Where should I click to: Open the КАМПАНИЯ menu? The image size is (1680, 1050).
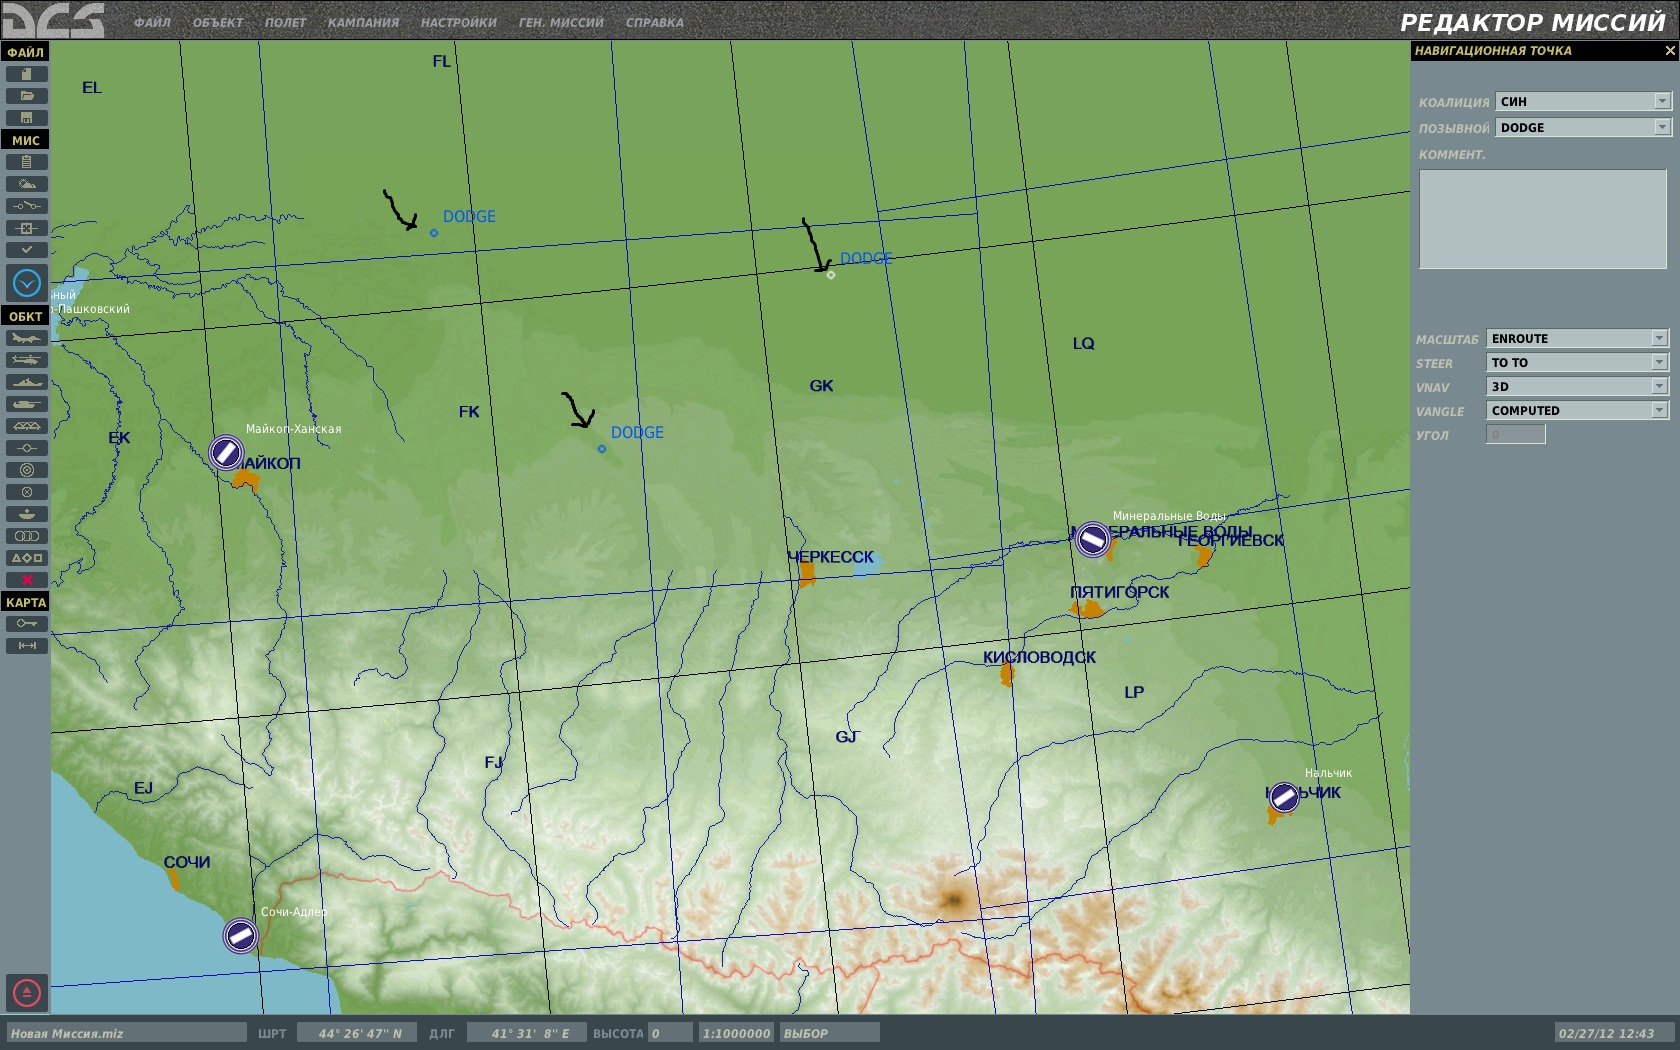[363, 22]
